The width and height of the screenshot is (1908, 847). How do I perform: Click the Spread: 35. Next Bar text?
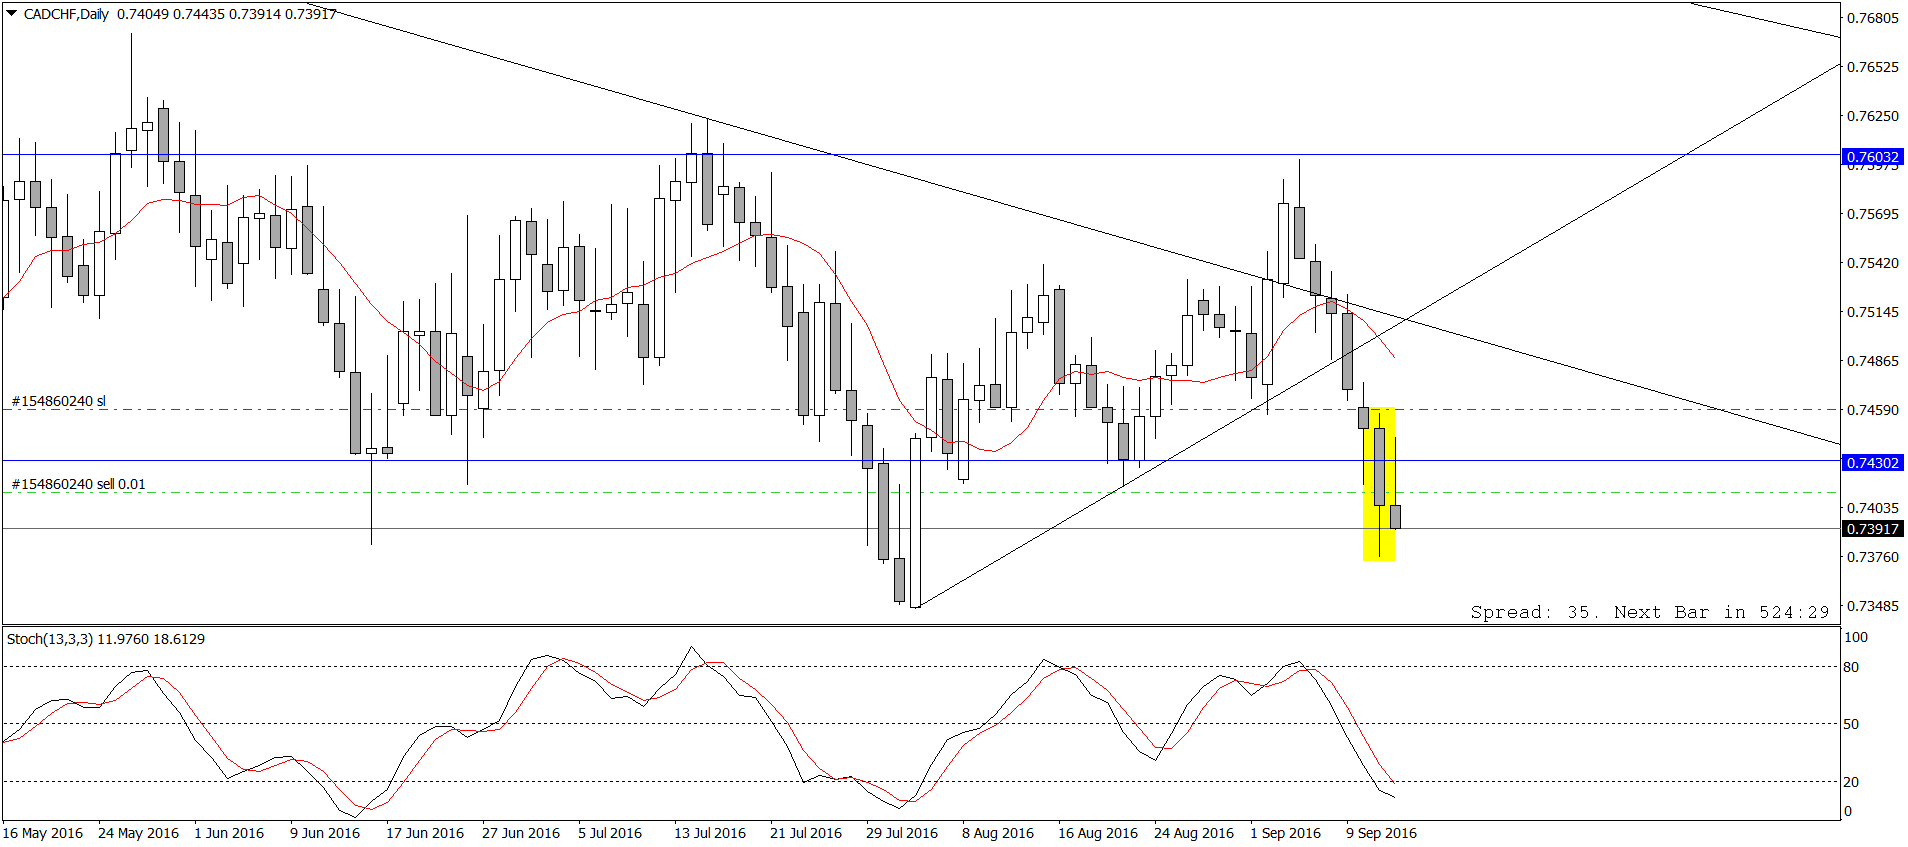click(1650, 612)
